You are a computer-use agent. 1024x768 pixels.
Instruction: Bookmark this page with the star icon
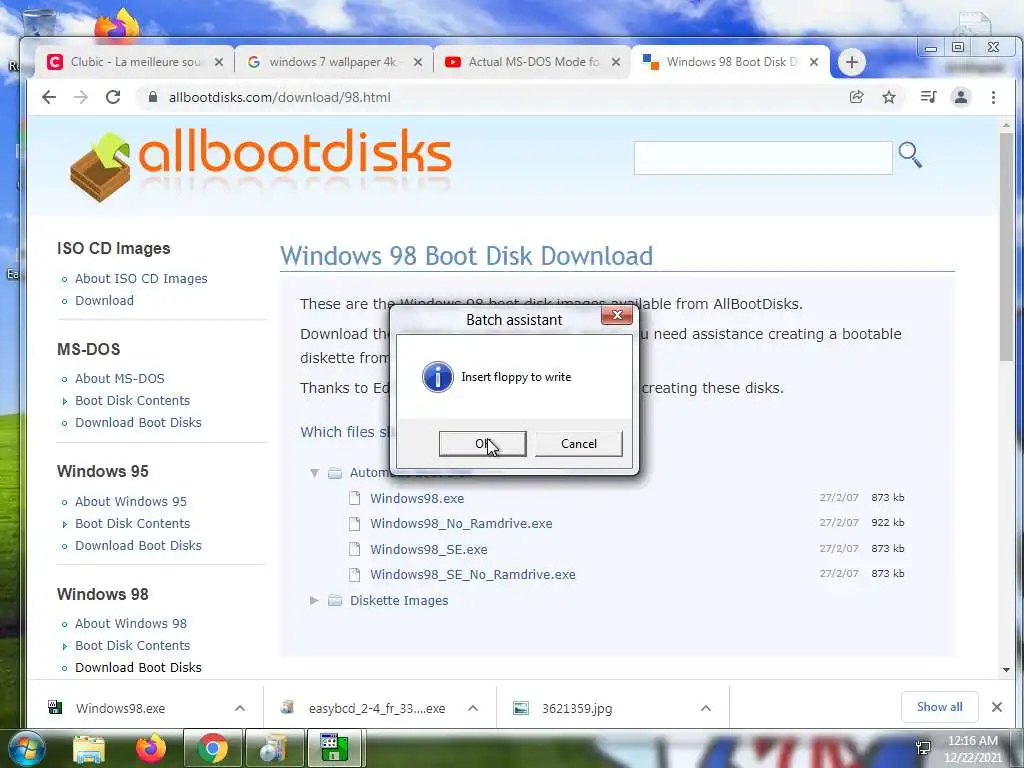click(x=889, y=97)
